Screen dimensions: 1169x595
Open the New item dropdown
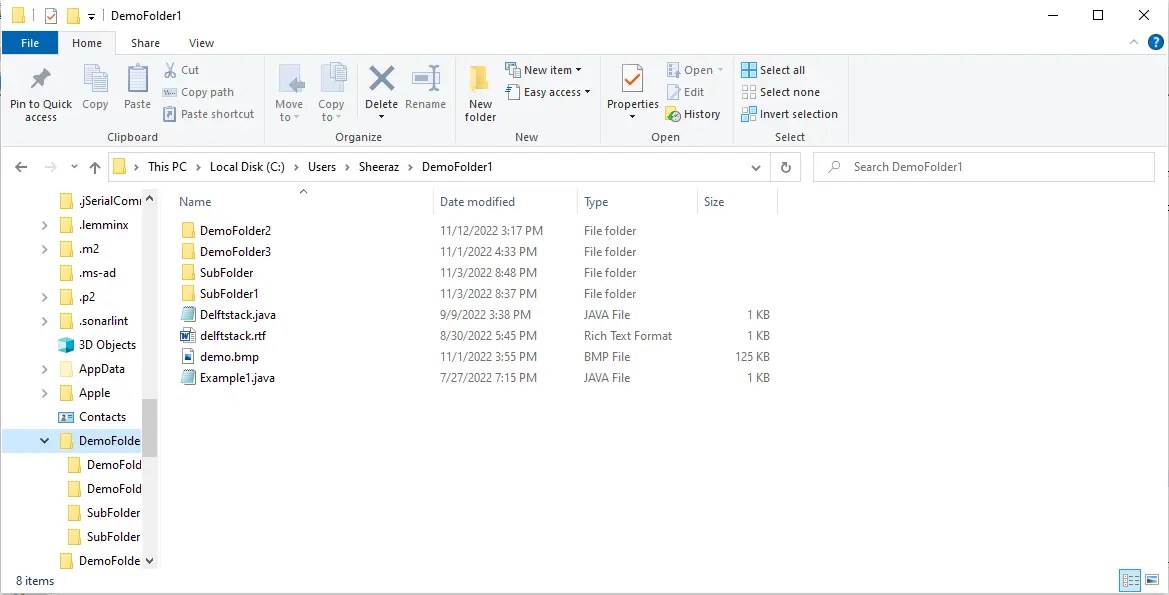546,69
